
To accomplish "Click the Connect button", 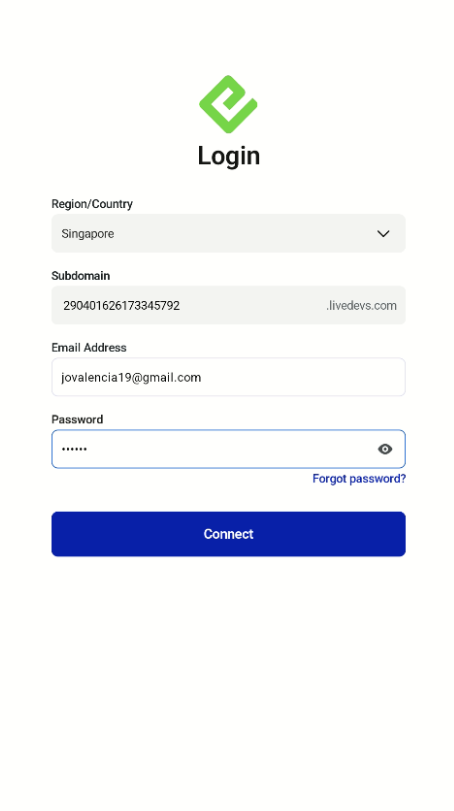I will point(228,534).
